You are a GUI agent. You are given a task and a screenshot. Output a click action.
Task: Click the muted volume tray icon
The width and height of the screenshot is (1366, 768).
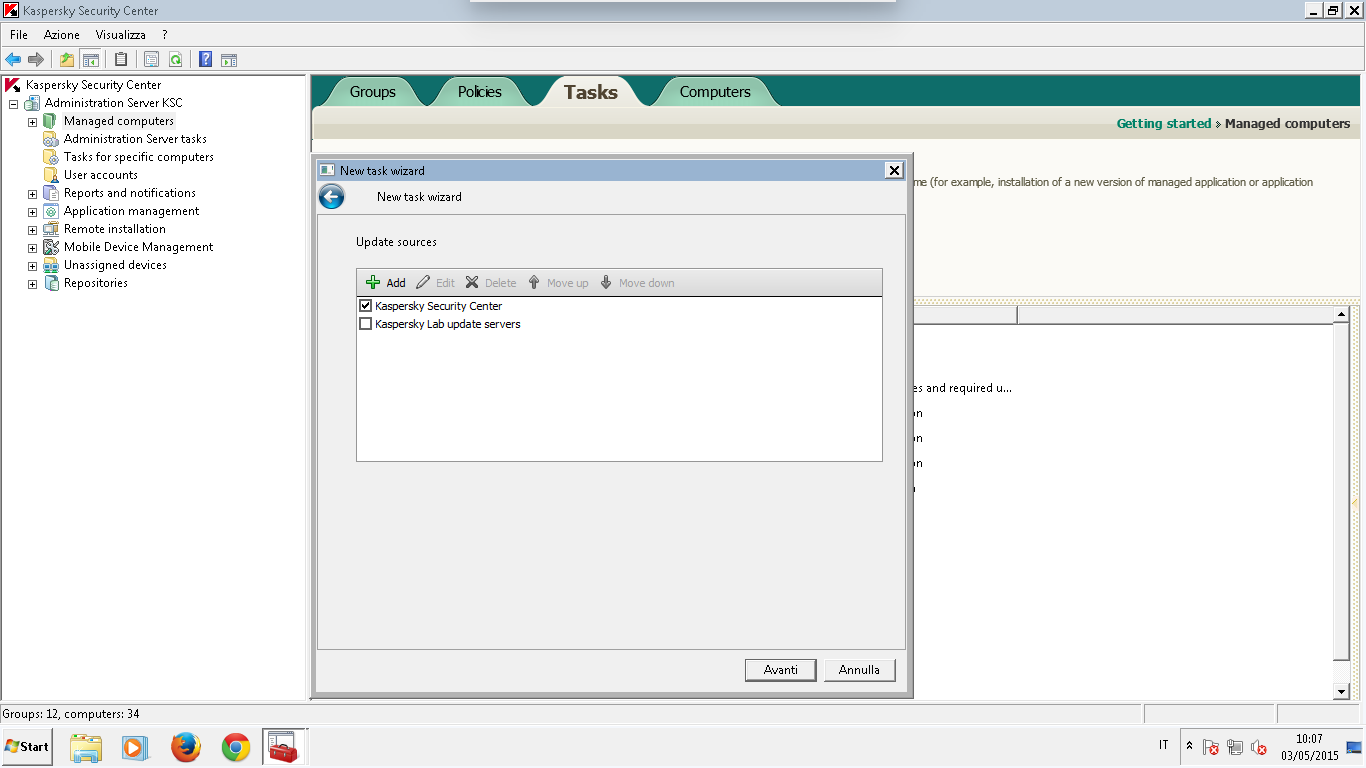click(1259, 747)
